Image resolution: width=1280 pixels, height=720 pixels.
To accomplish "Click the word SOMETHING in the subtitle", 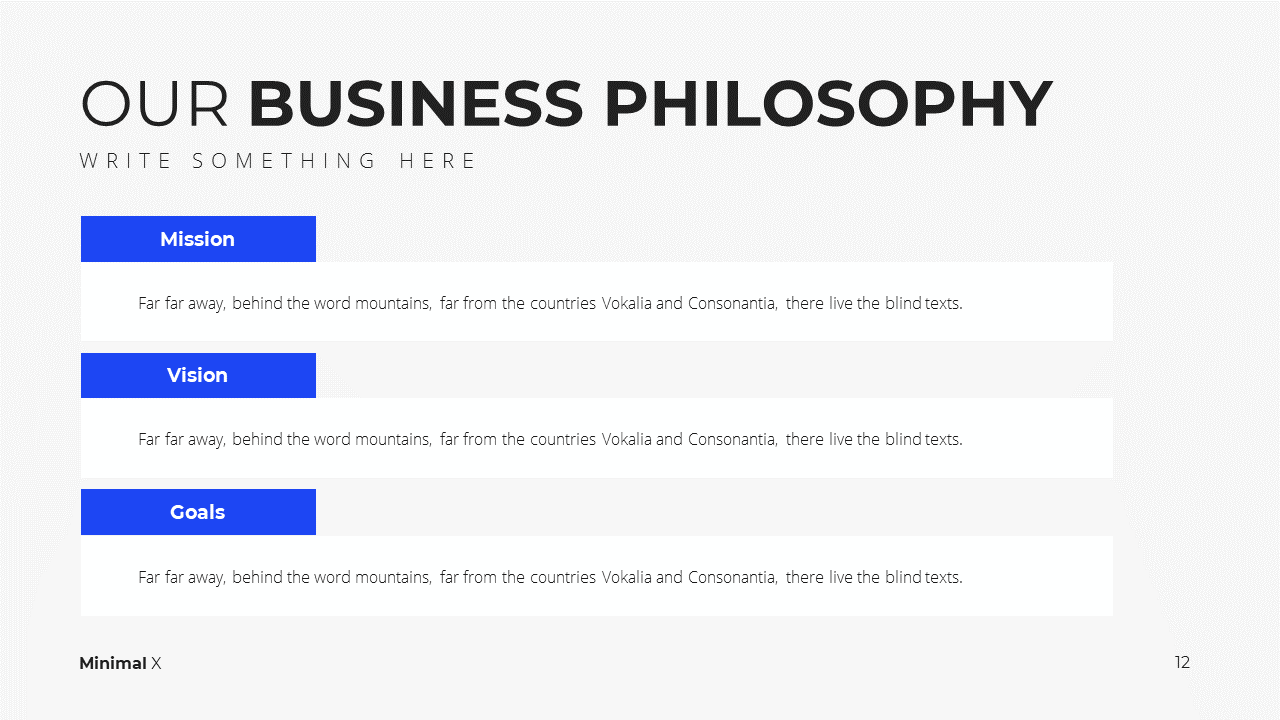I will (285, 161).
